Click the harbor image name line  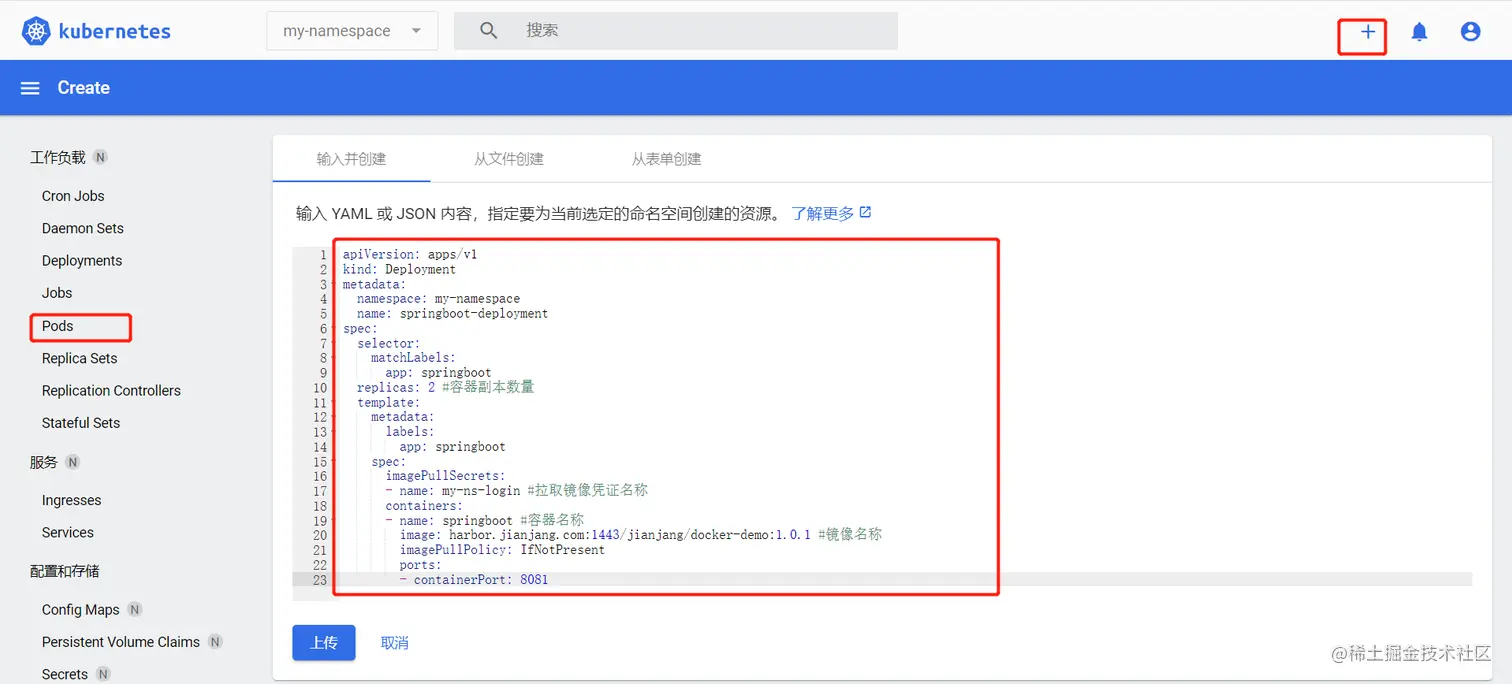[x=641, y=535]
